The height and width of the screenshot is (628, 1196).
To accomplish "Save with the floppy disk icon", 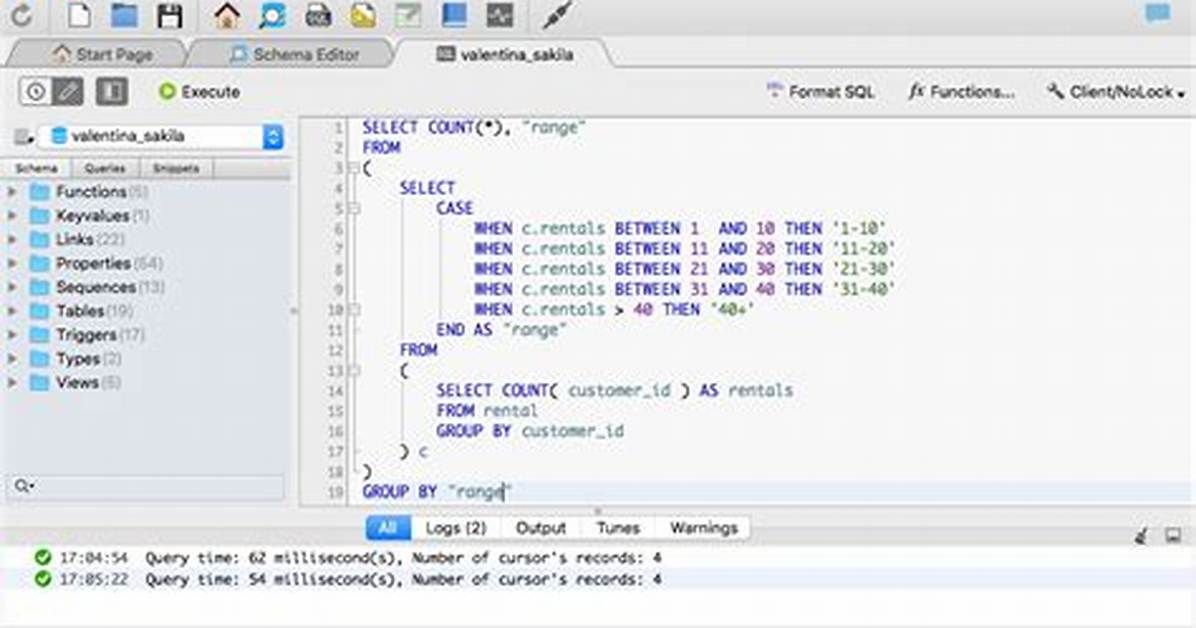I will pyautogui.click(x=169, y=14).
